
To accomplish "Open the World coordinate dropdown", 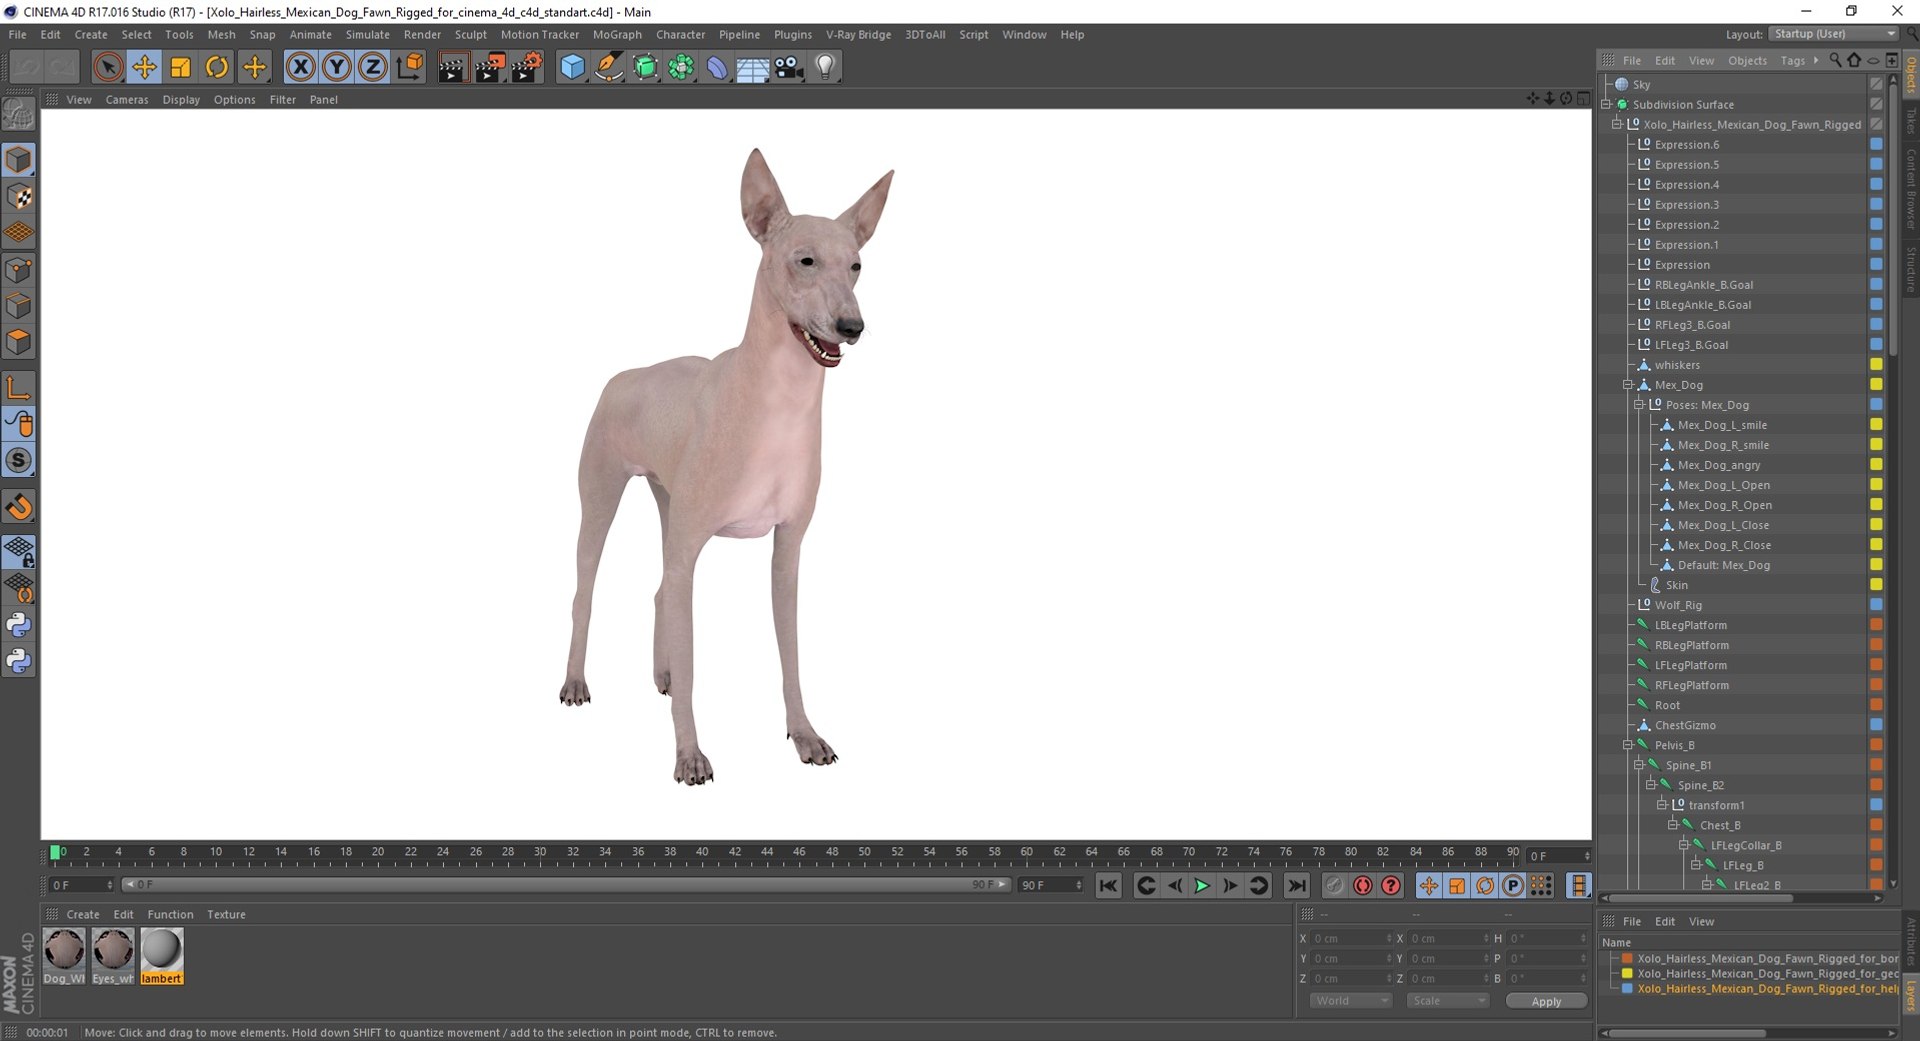I will [1350, 1001].
